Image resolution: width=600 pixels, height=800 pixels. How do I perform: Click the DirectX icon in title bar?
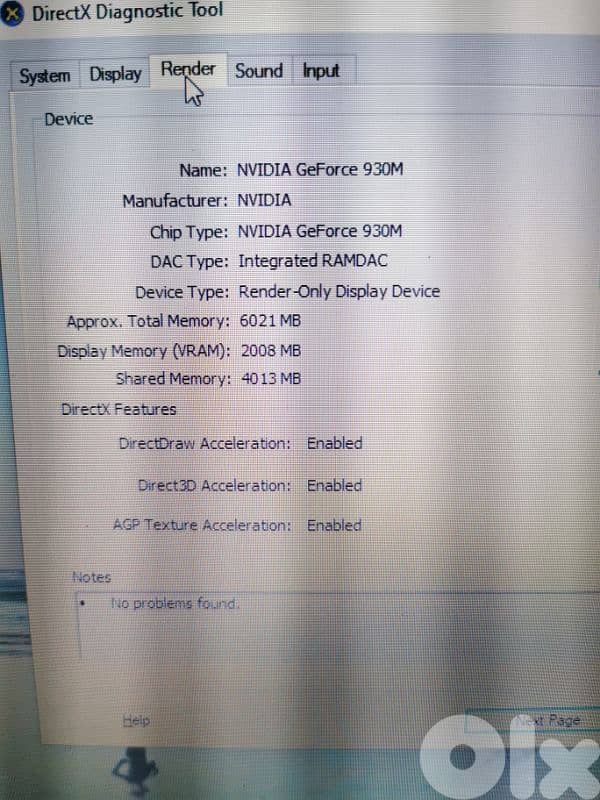click(x=12, y=15)
